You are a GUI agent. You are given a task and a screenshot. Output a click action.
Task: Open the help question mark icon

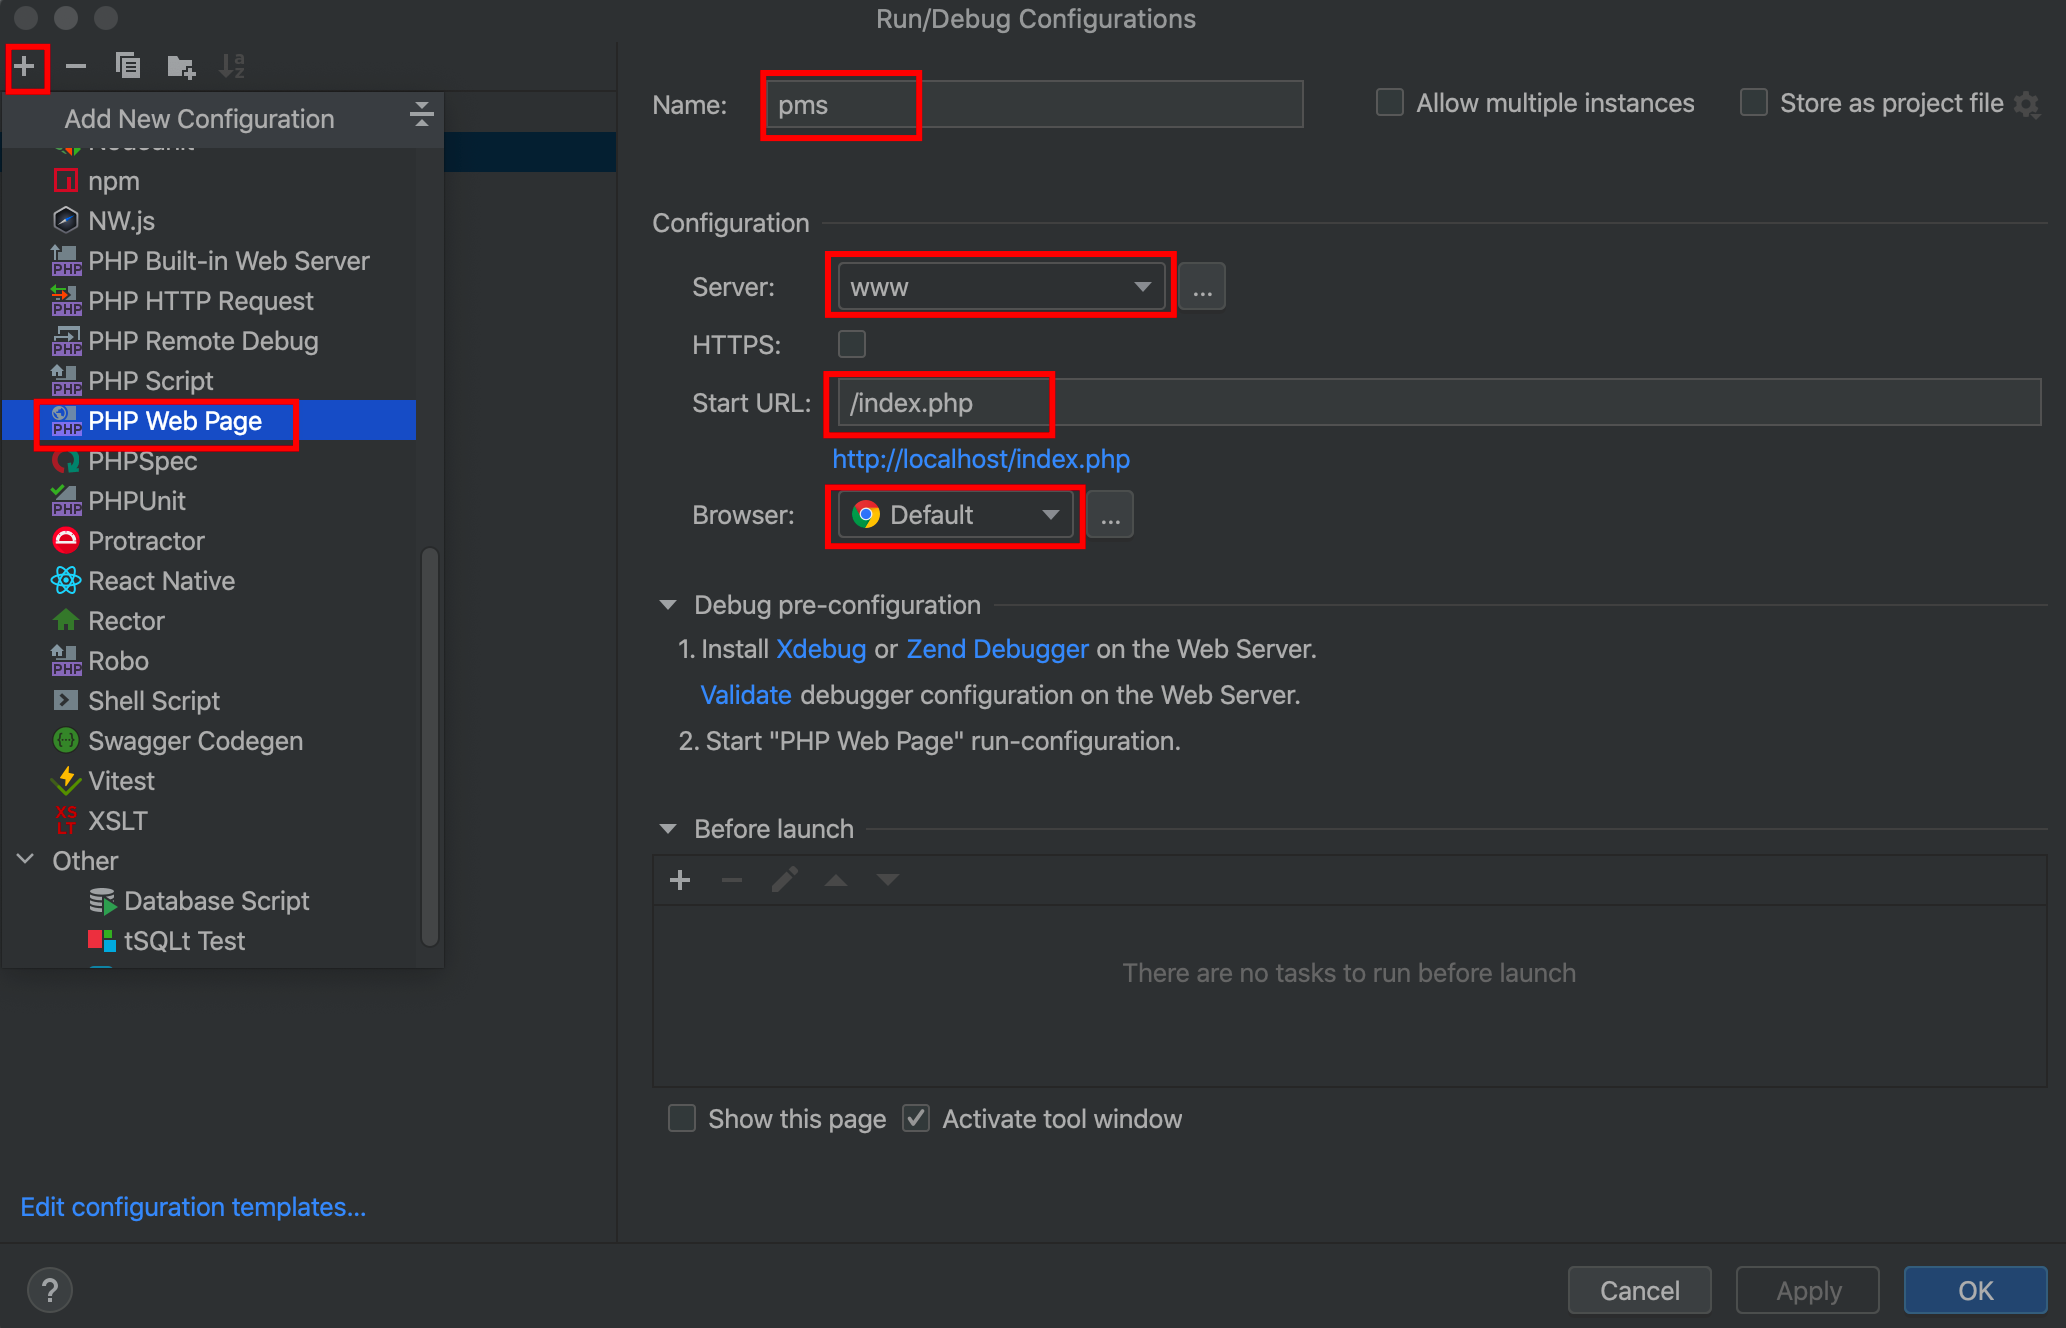tap(50, 1290)
